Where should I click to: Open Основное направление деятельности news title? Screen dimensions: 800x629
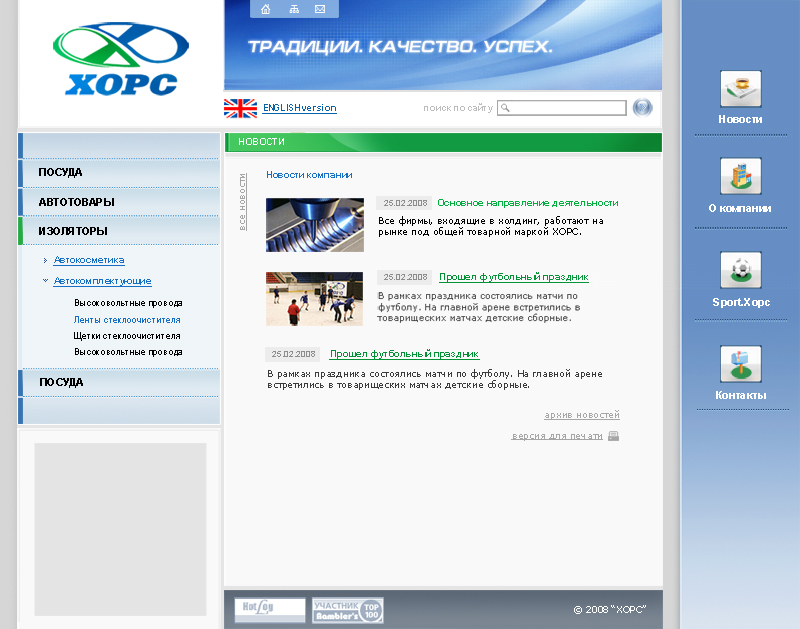(x=528, y=203)
